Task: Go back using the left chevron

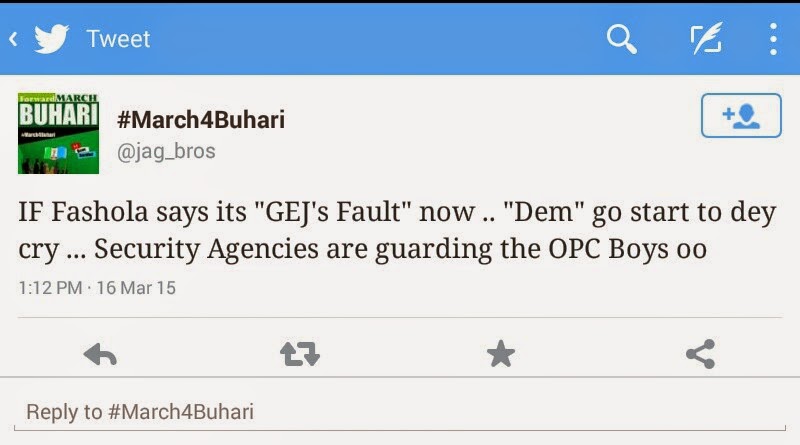Action: pyautogui.click(x=13, y=40)
